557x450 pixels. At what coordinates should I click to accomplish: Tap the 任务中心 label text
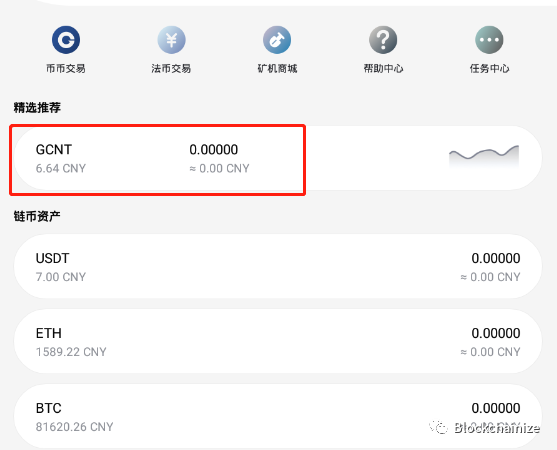pos(489,68)
